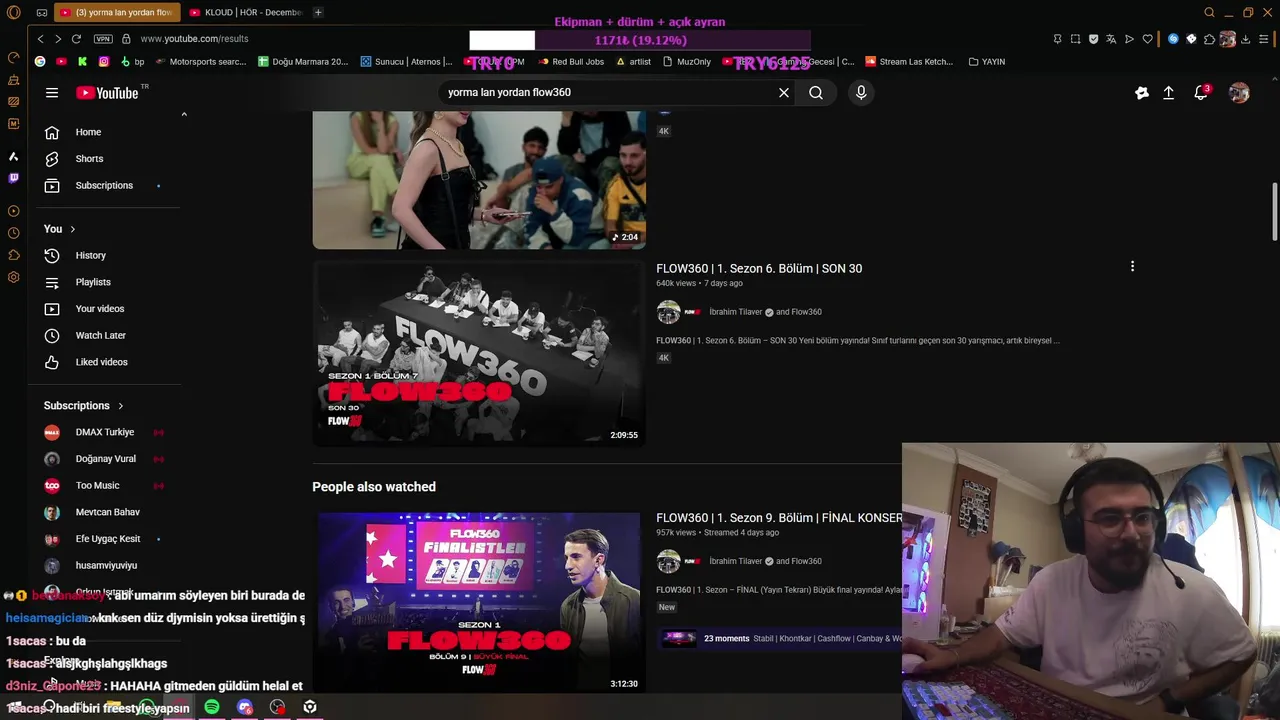Screen dimensions: 1280x720
Task: Open the Google bookmark icon
Action: 40,62
